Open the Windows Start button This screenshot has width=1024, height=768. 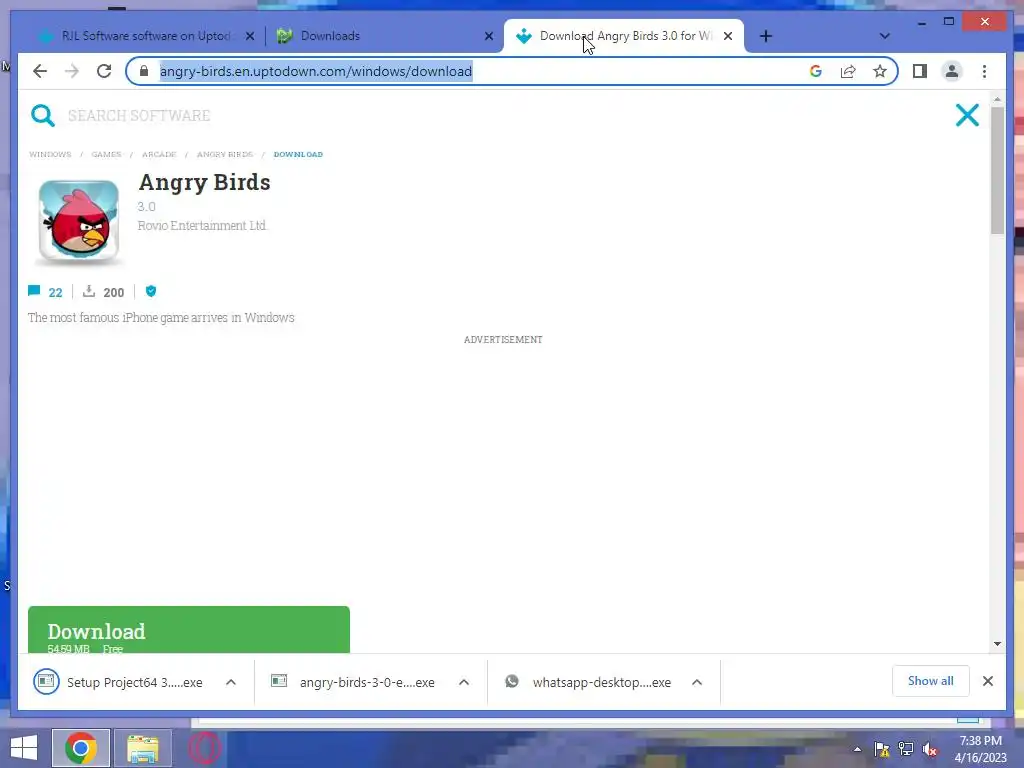24,748
